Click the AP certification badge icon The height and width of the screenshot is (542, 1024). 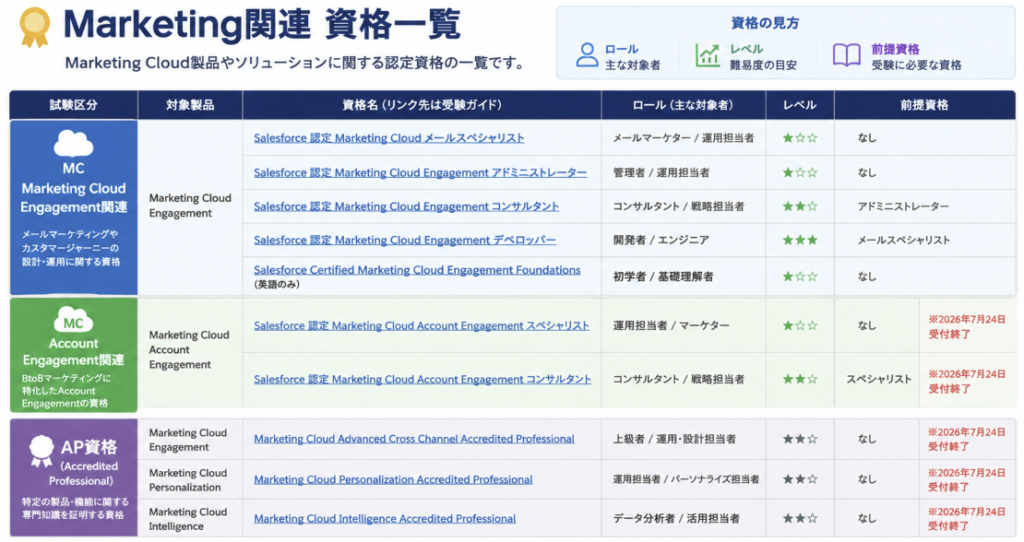[x=41, y=451]
